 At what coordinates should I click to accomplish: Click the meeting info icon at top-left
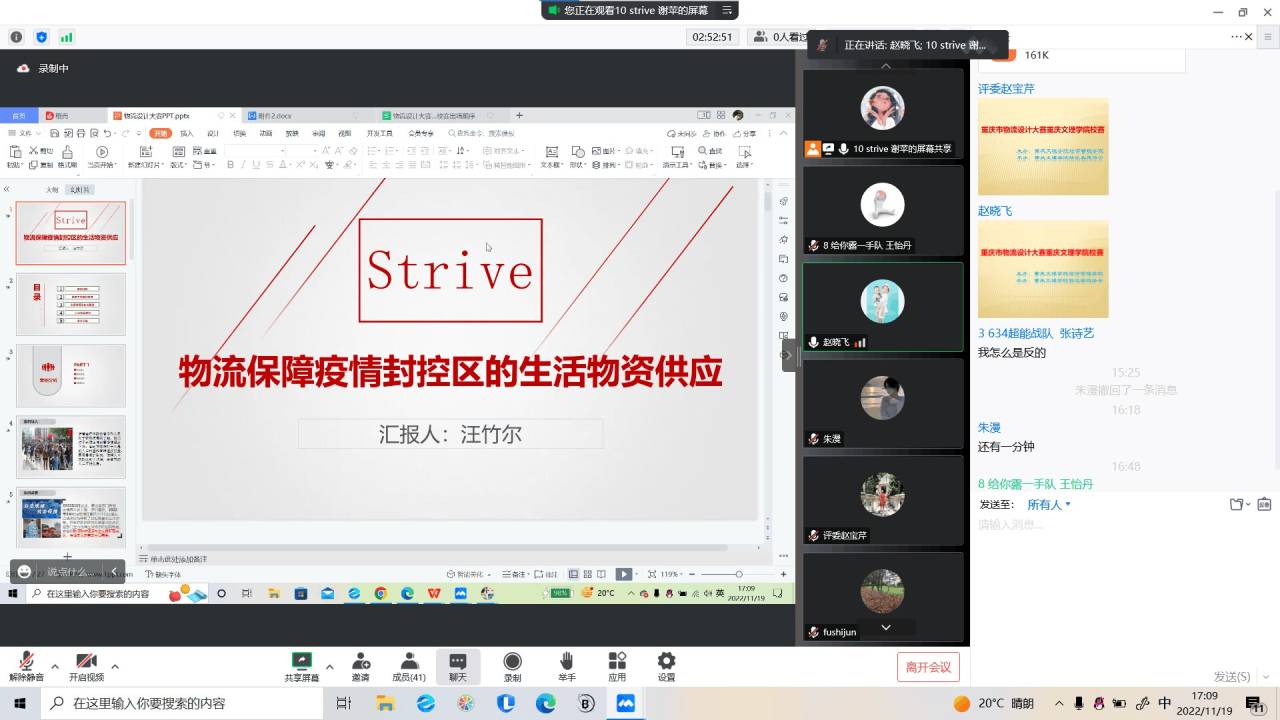[x=16, y=37]
